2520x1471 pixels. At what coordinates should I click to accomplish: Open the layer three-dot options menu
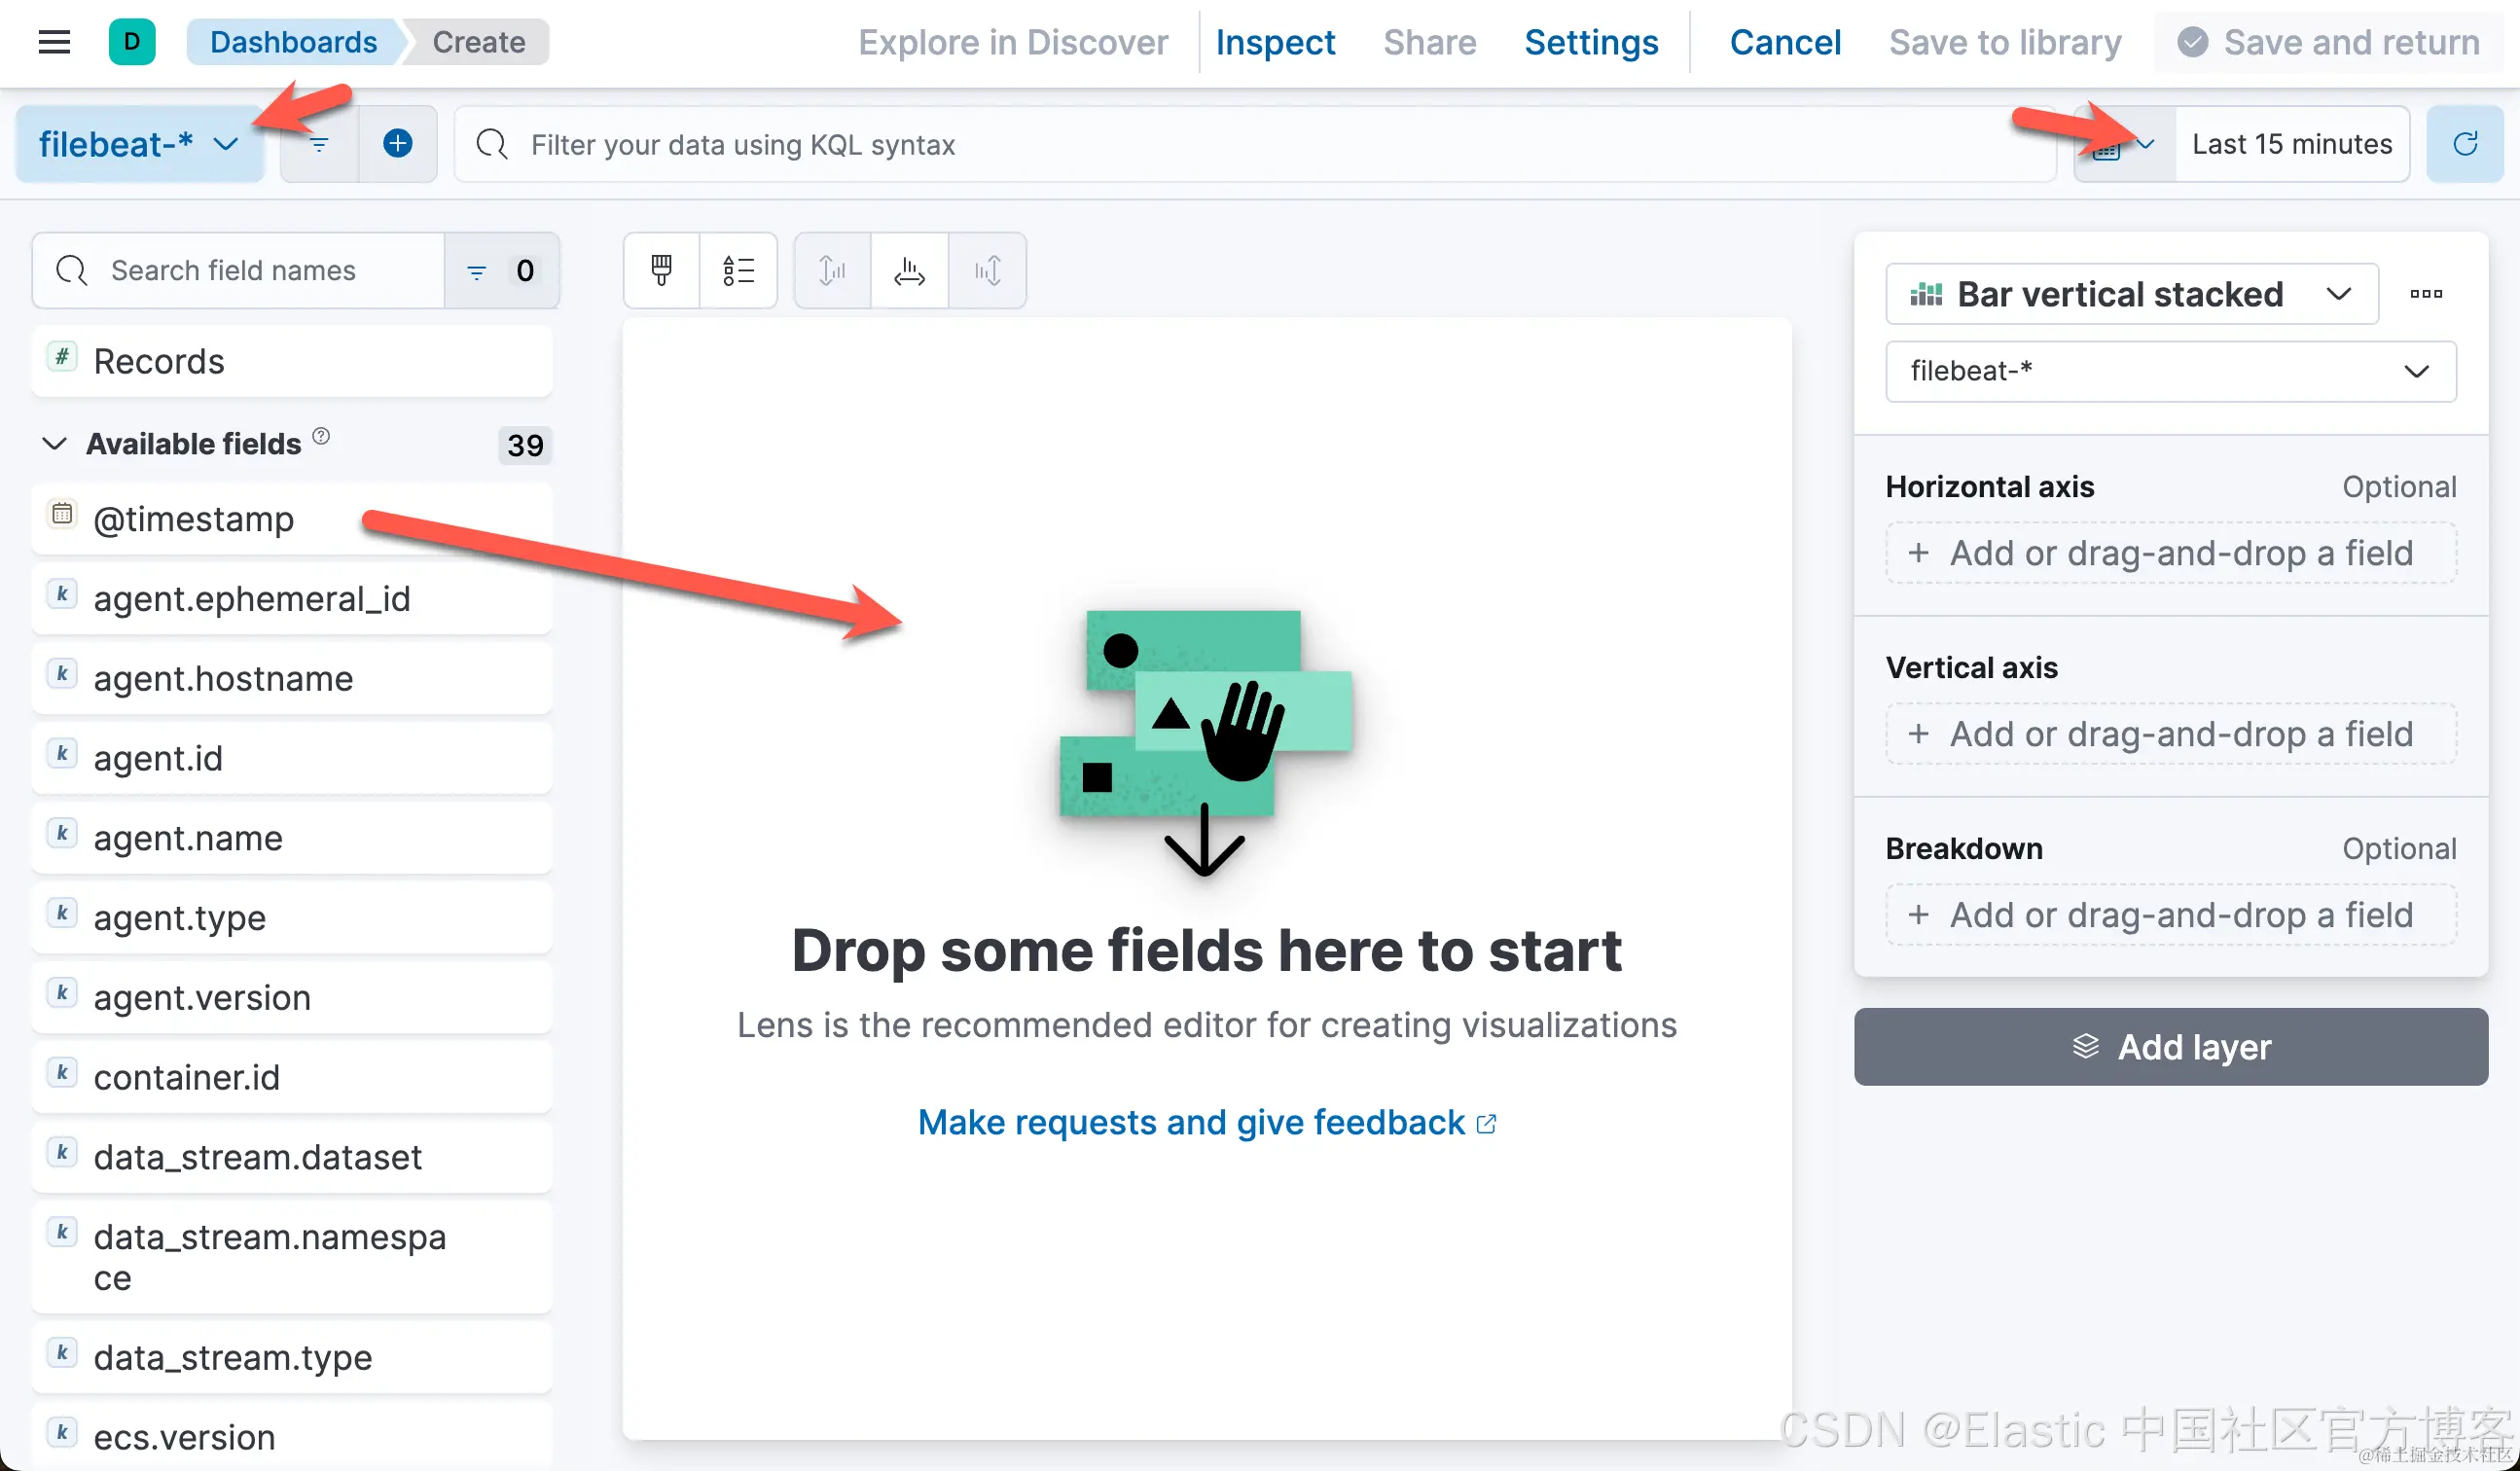[x=2425, y=294]
